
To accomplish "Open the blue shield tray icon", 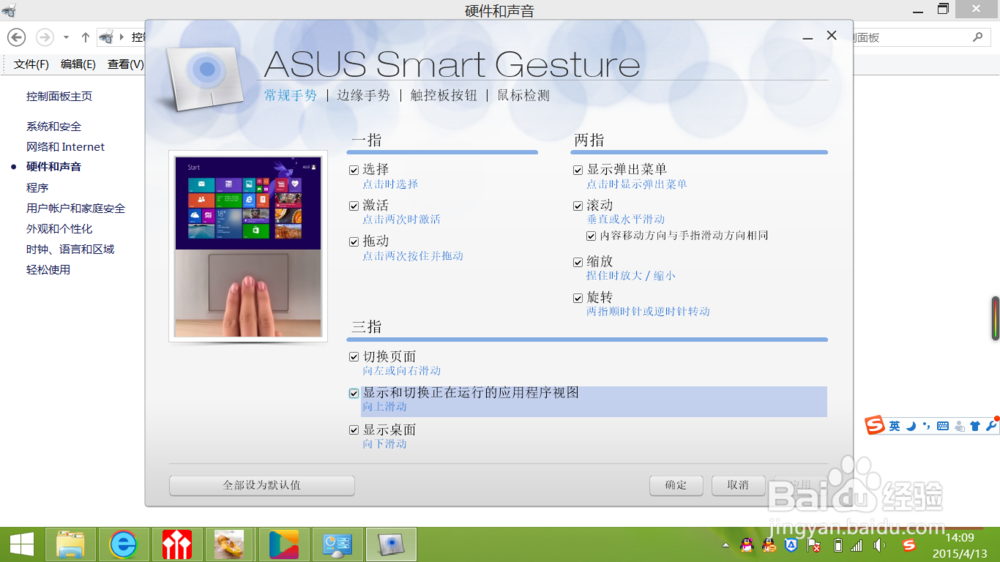I will (791, 545).
